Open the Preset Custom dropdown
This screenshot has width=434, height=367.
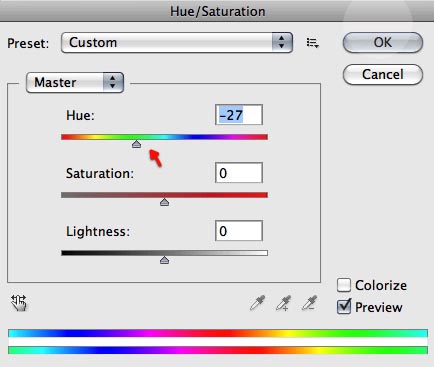click(x=177, y=43)
